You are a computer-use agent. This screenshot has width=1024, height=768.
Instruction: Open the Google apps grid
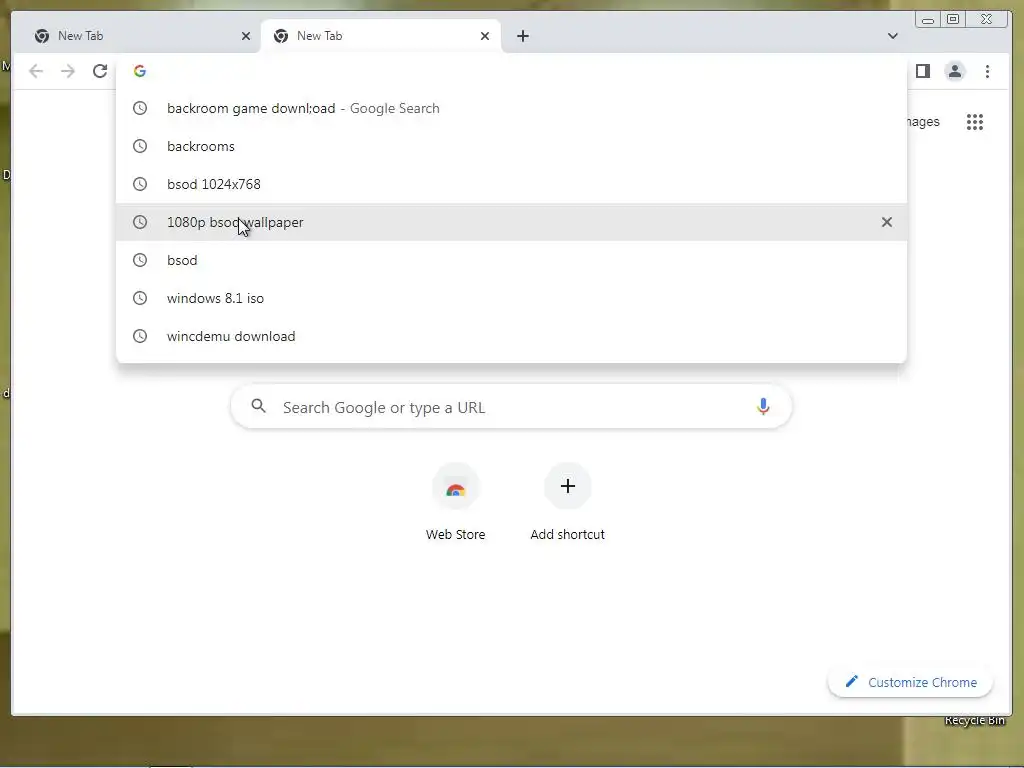(975, 122)
